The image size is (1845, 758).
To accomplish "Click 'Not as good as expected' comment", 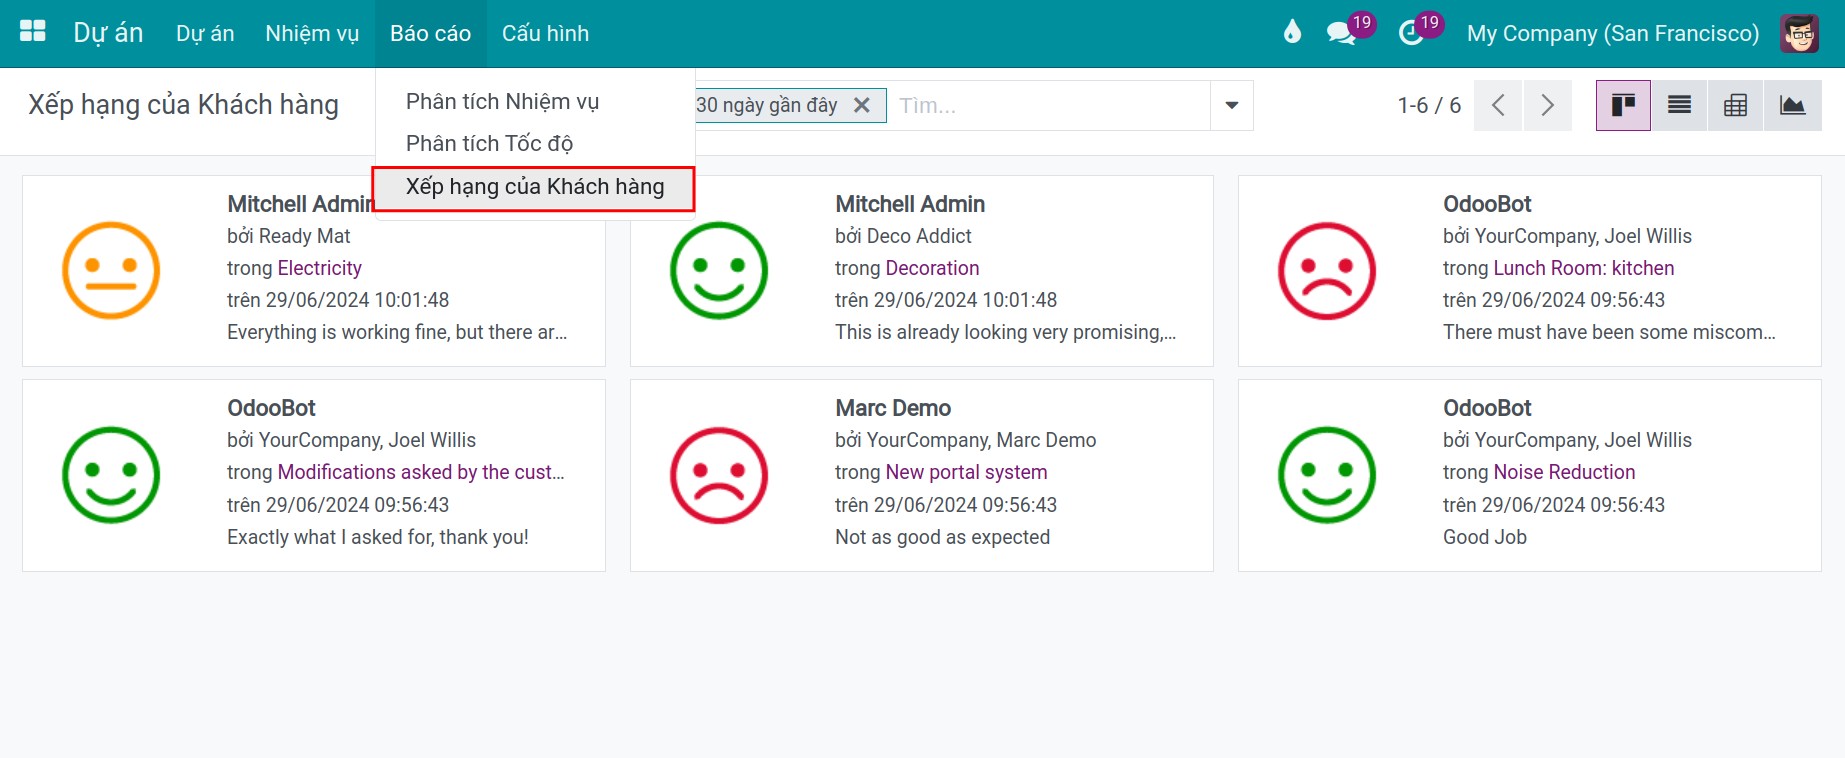I will tap(942, 537).
